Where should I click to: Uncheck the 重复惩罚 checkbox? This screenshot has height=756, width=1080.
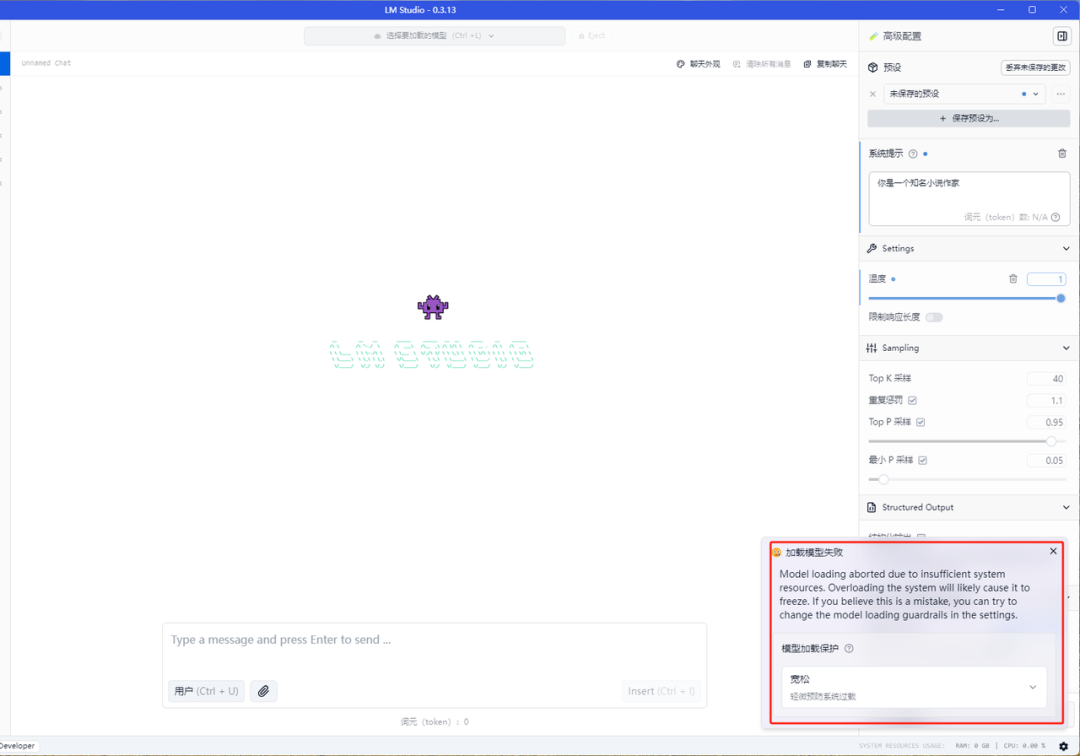click(x=913, y=401)
